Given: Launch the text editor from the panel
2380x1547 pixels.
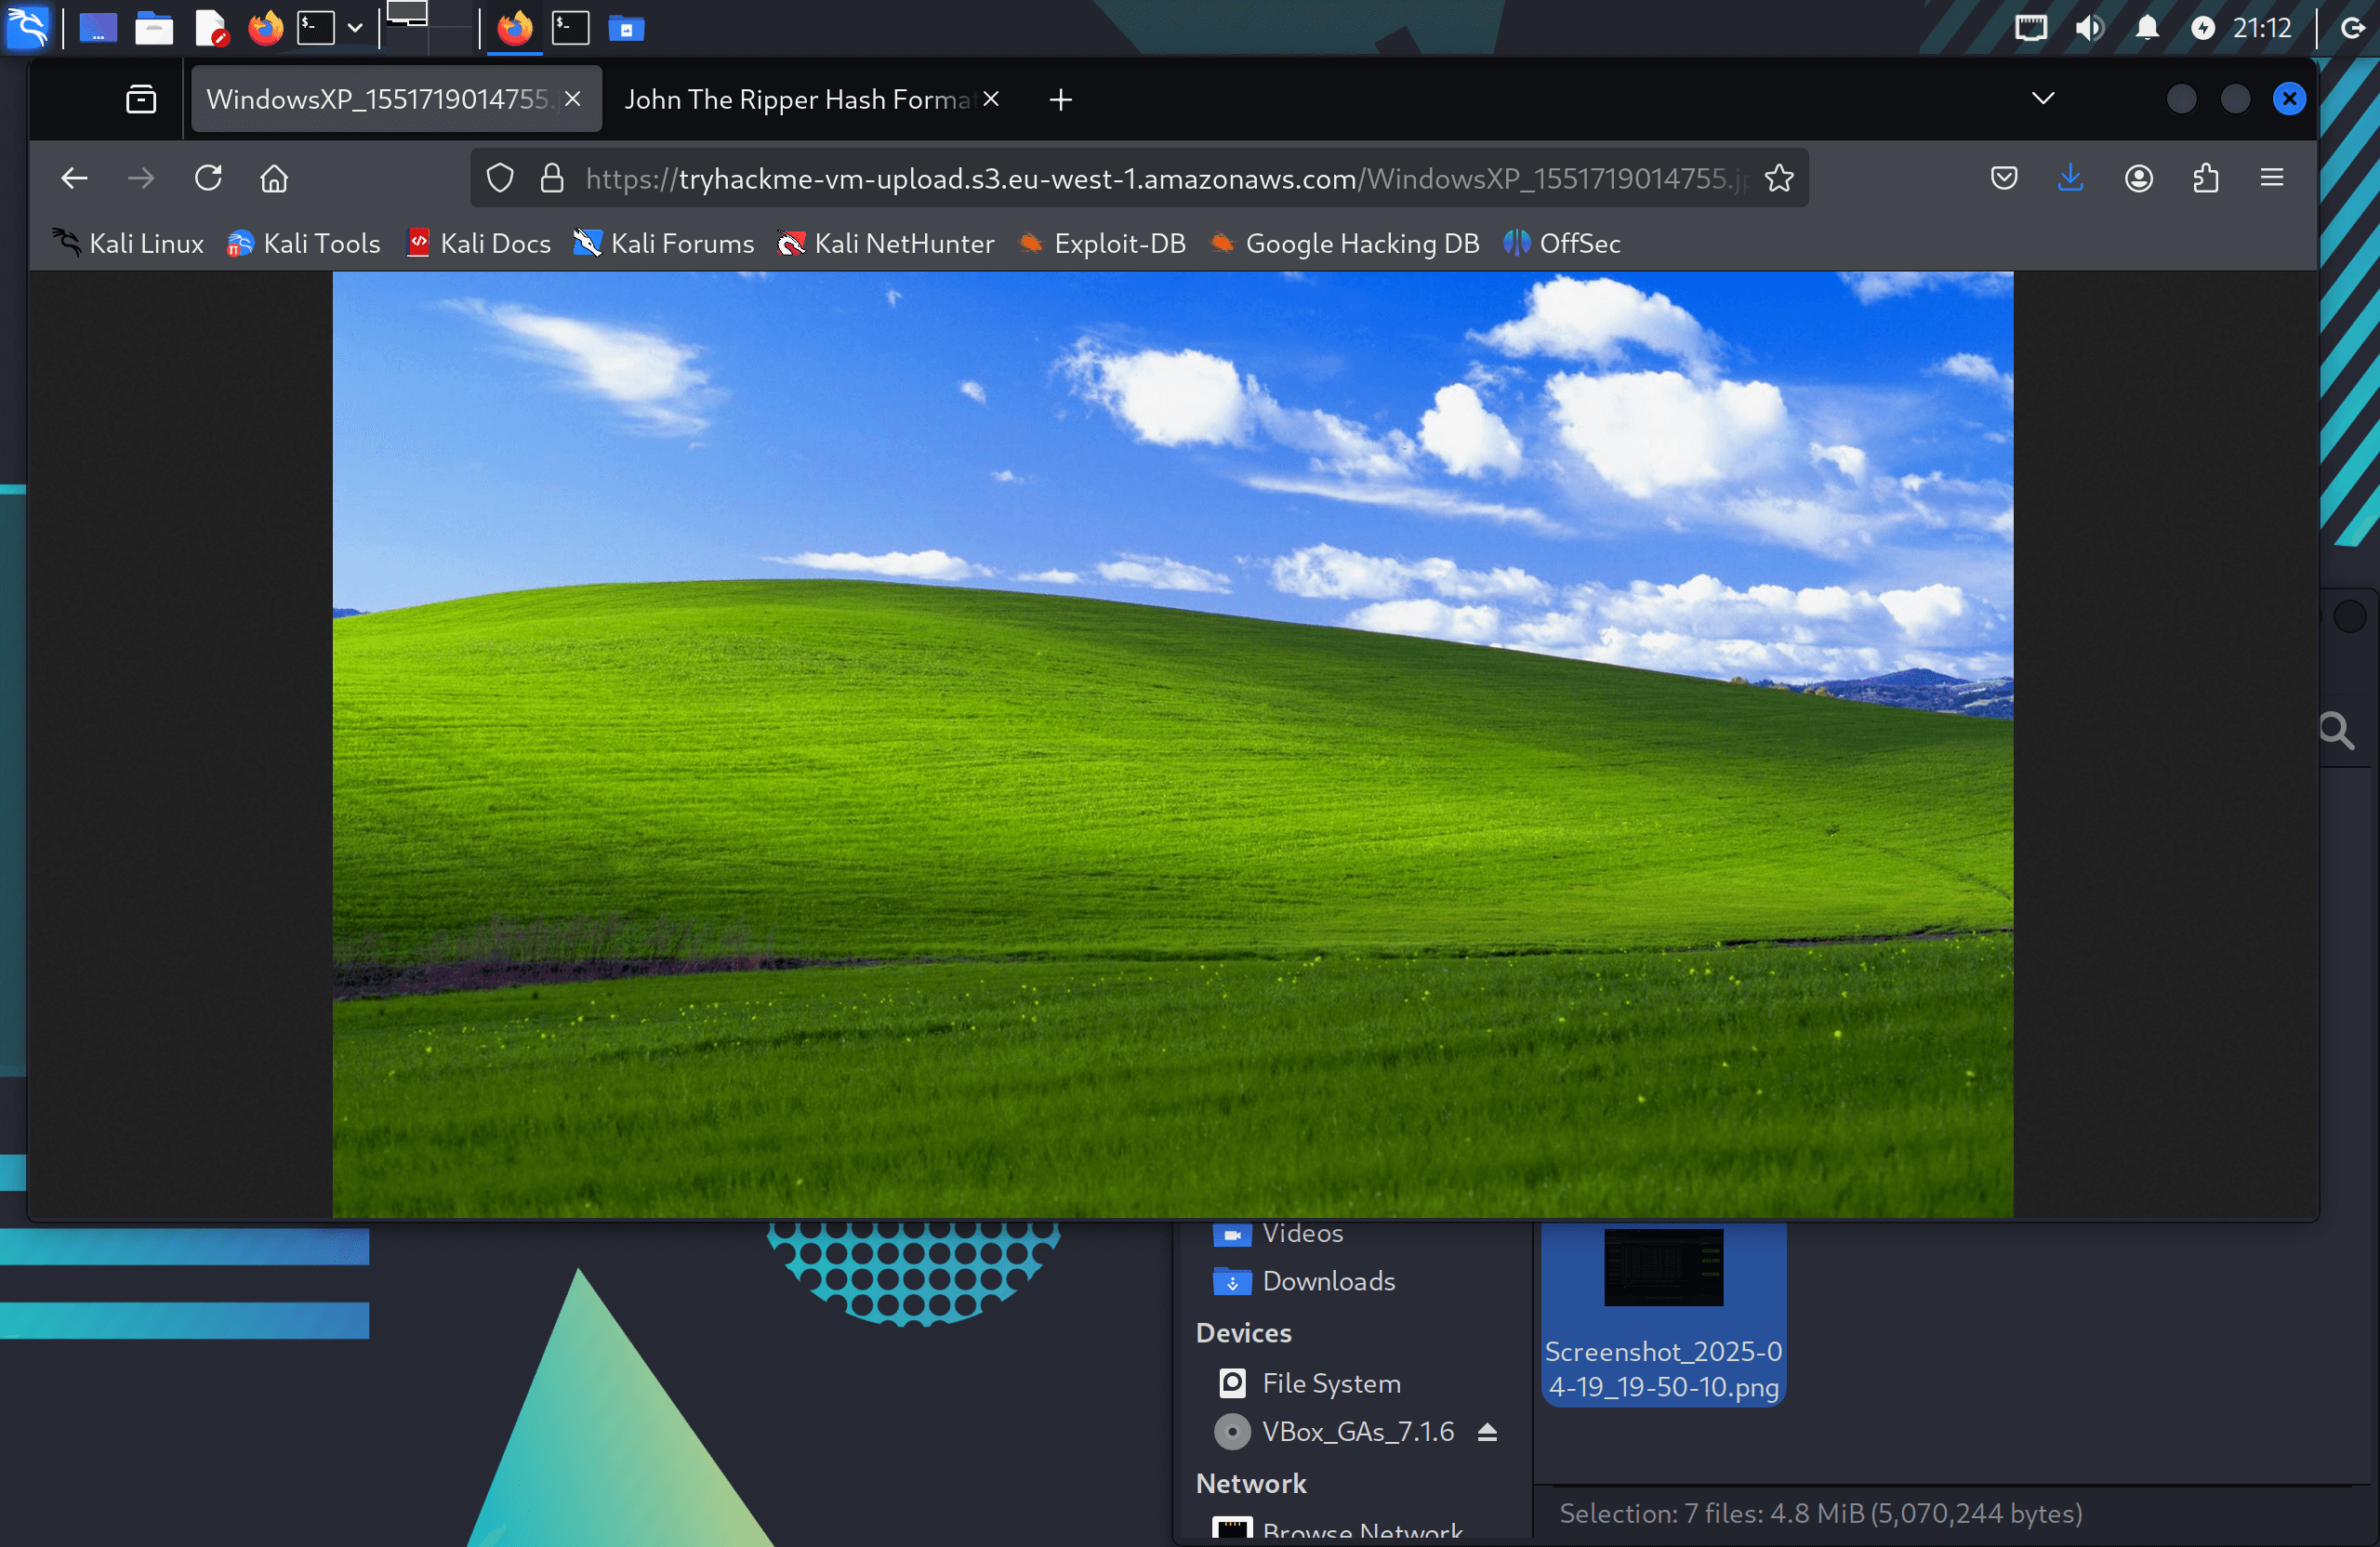Looking at the screenshot, I should (210, 28).
